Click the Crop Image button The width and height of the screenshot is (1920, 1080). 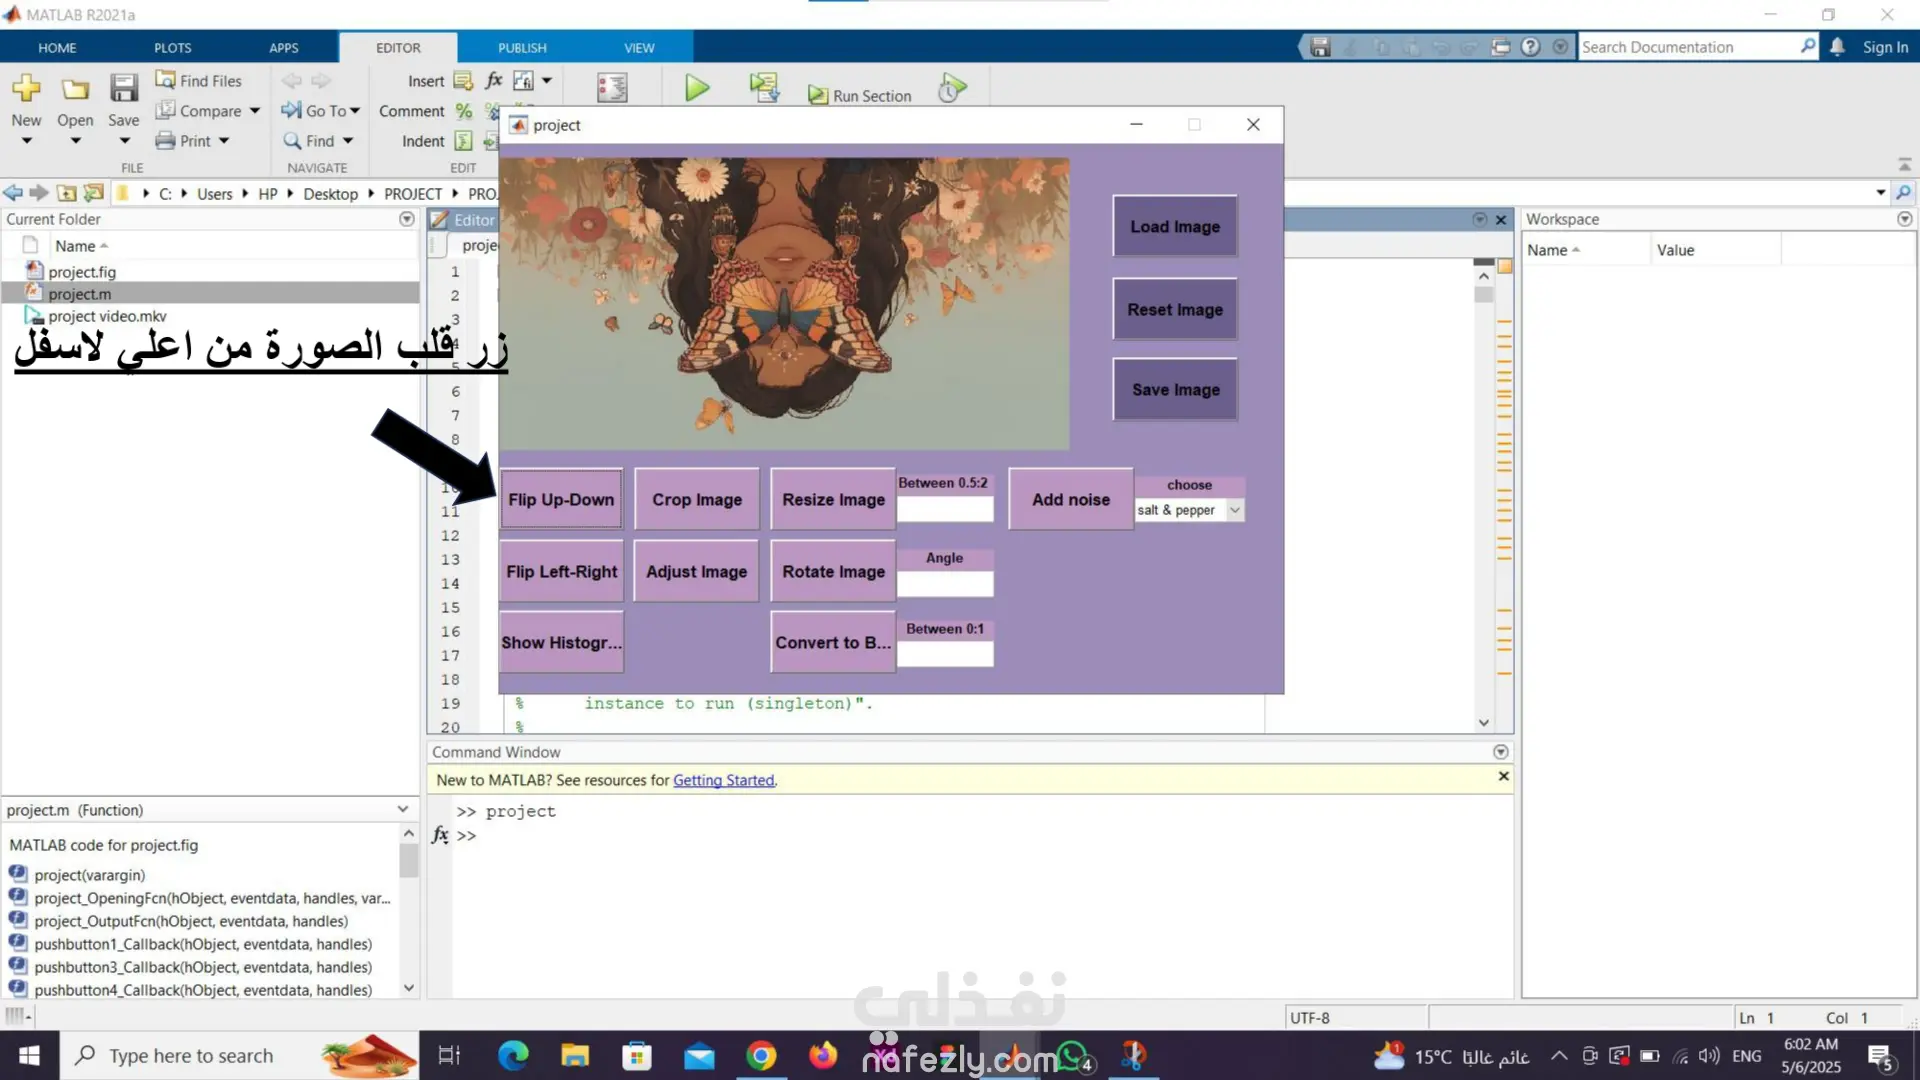tap(697, 499)
